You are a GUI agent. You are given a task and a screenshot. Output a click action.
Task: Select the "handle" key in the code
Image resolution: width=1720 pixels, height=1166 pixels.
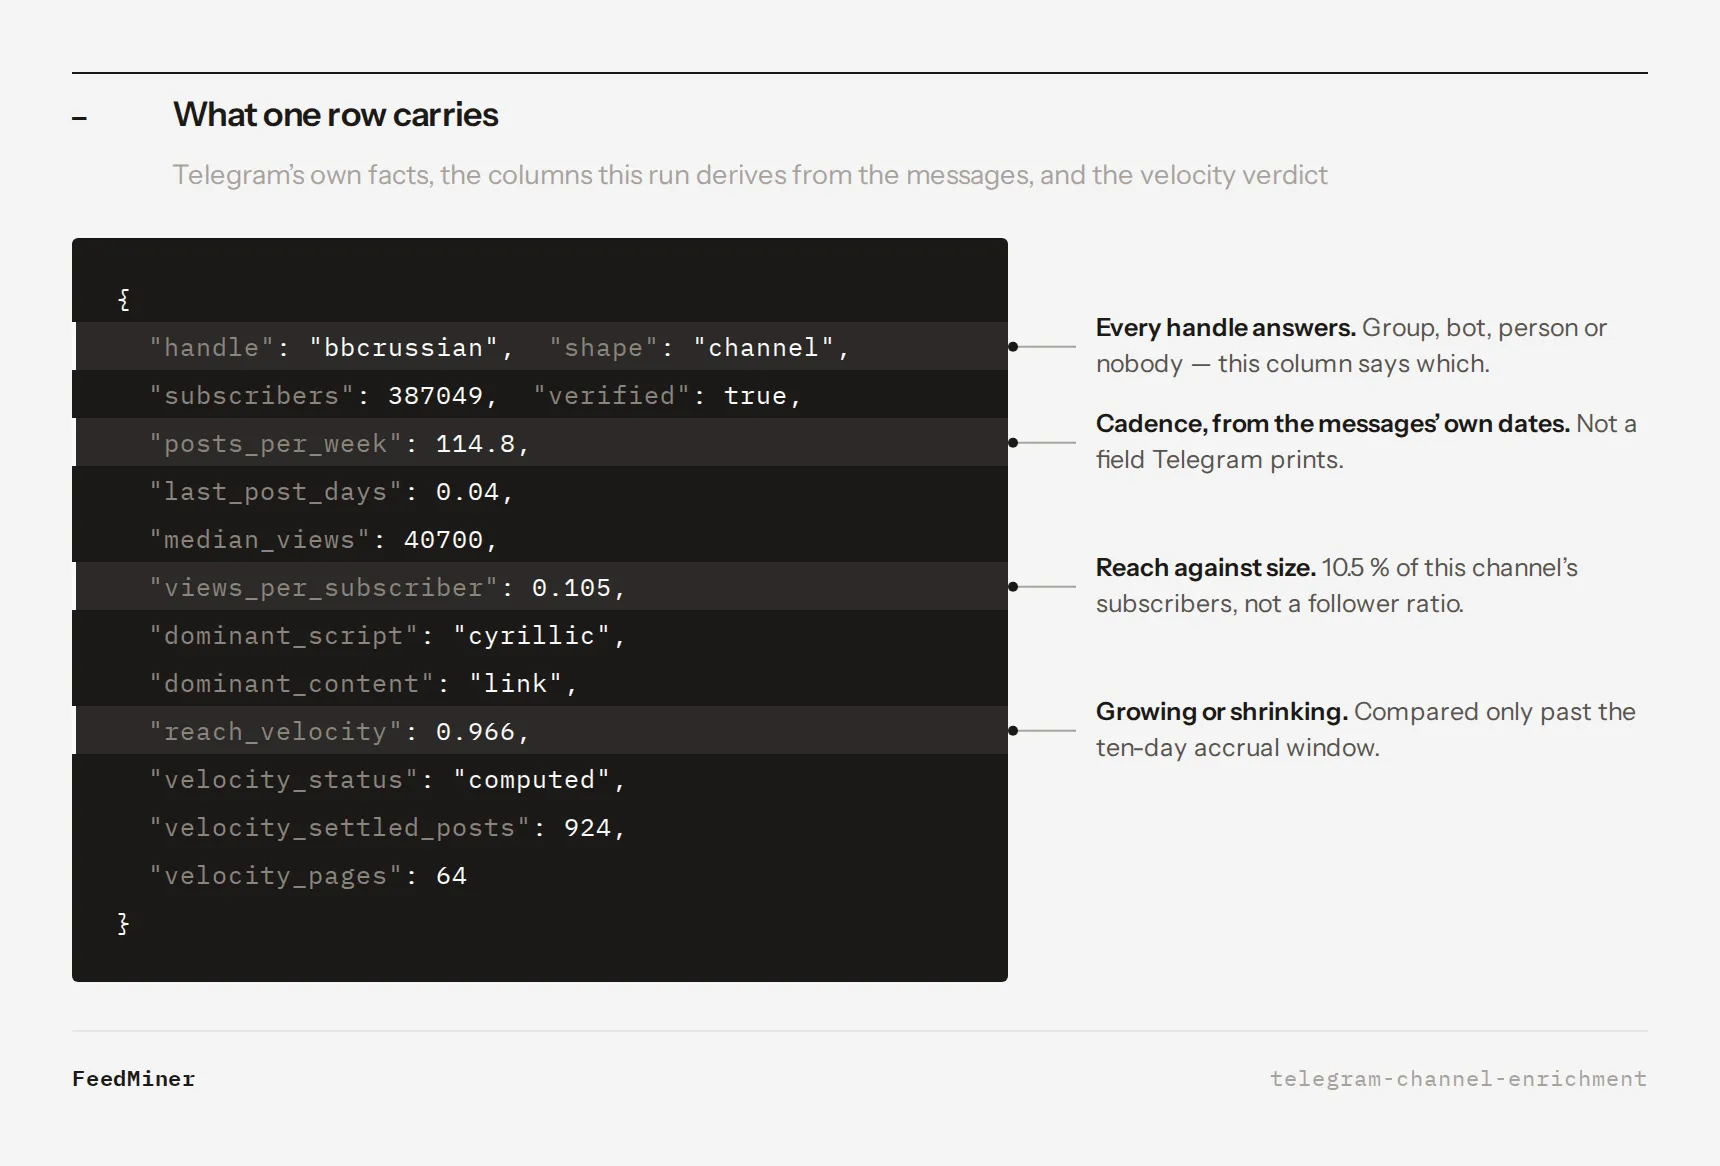pos(211,347)
